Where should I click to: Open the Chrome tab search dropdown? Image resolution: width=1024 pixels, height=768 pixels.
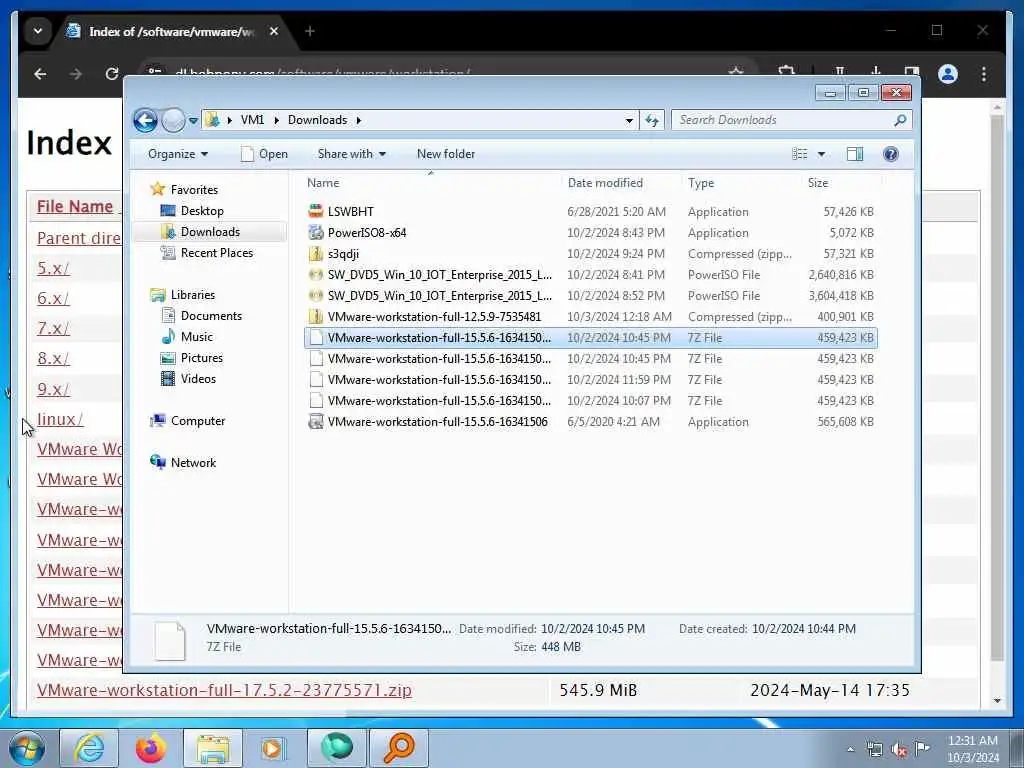click(x=38, y=31)
